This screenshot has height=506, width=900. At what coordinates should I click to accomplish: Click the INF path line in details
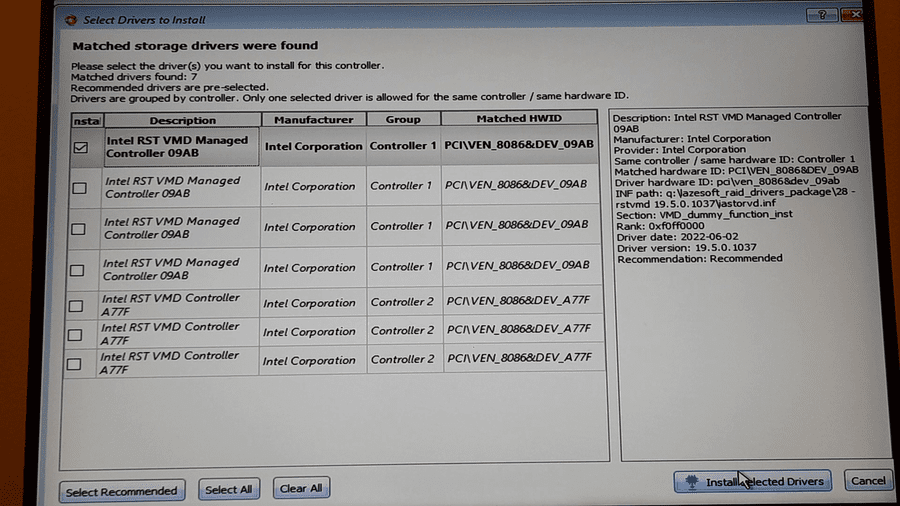[x=735, y=198]
